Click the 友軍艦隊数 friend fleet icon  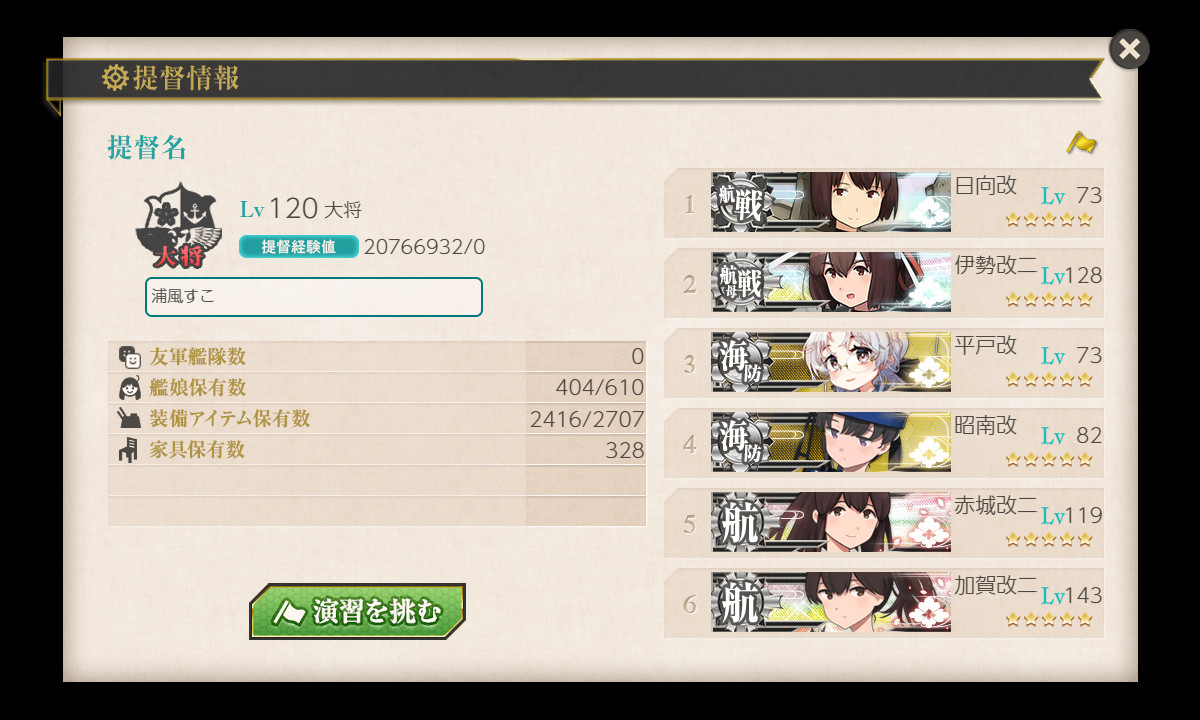[128, 357]
